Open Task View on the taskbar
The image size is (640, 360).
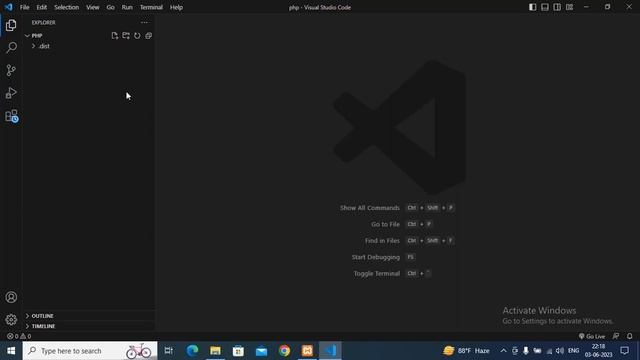168,351
